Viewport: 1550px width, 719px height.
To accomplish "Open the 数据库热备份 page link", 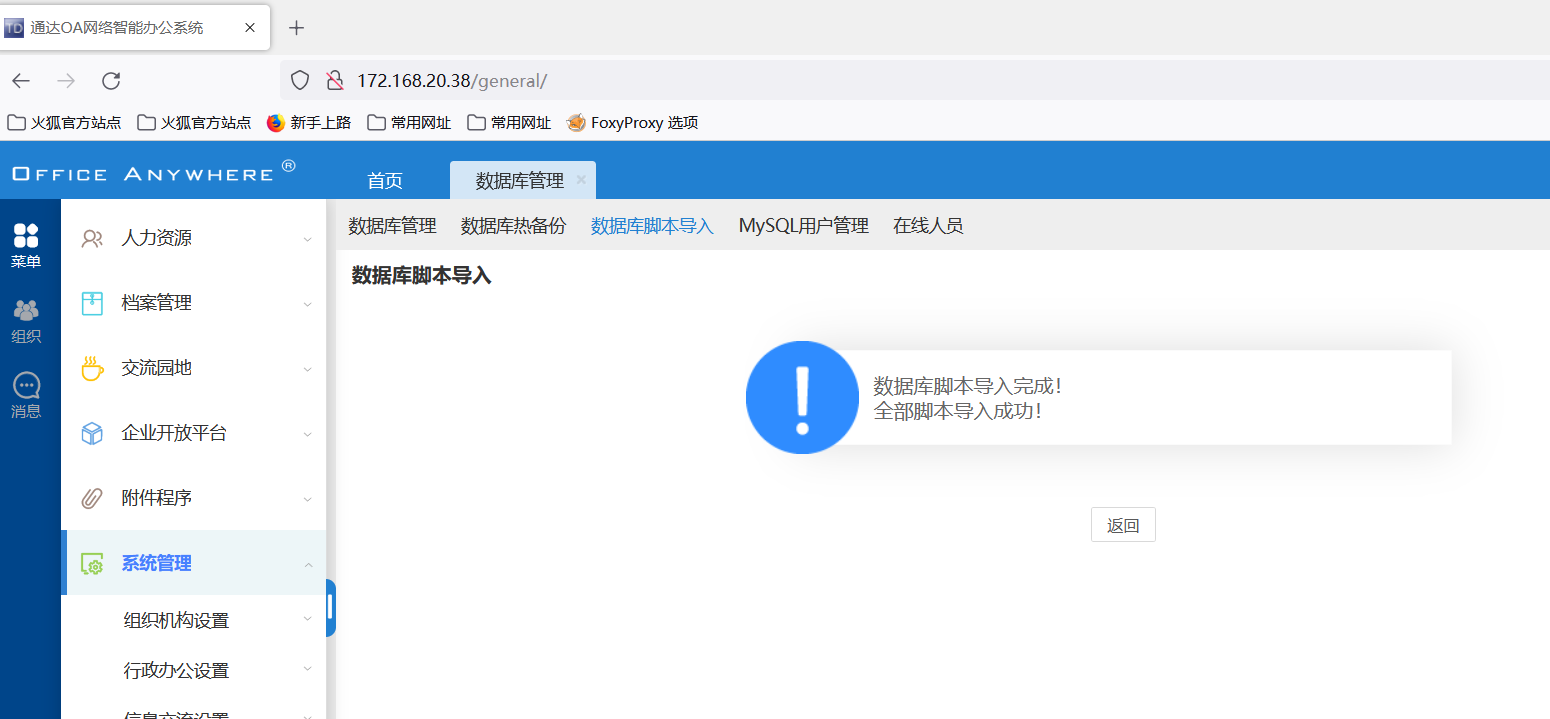I will point(511,226).
